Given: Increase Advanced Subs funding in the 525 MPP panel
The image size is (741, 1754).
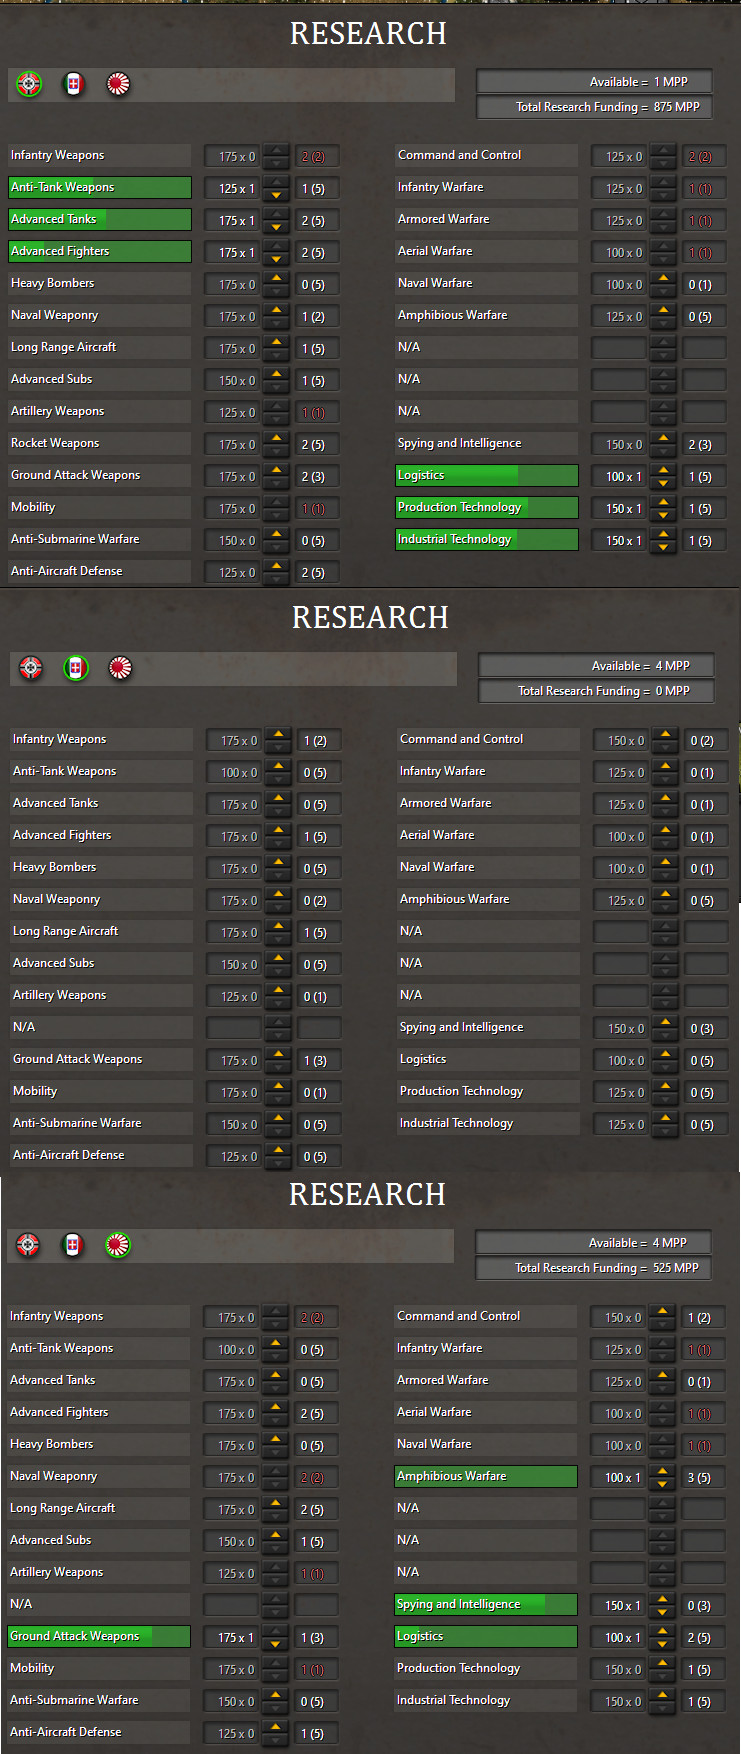Looking at the screenshot, I should [x=276, y=1535].
